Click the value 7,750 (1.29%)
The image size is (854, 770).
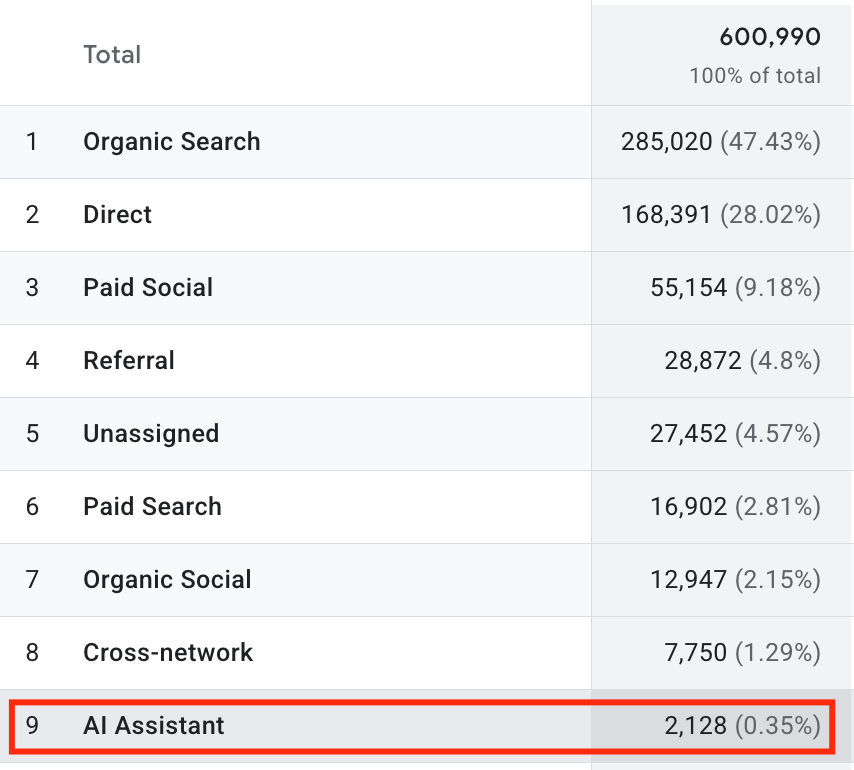pos(742,652)
